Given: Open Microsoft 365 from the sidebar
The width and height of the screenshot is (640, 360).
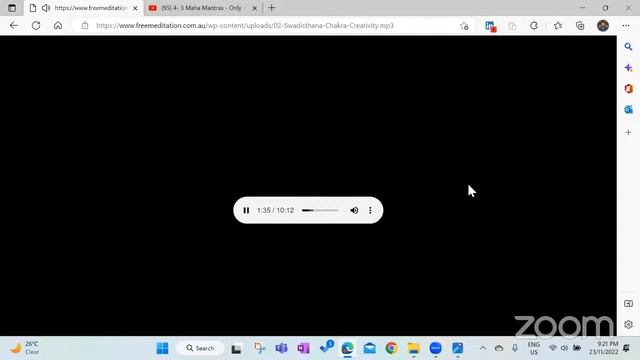Looking at the screenshot, I should (x=628, y=89).
